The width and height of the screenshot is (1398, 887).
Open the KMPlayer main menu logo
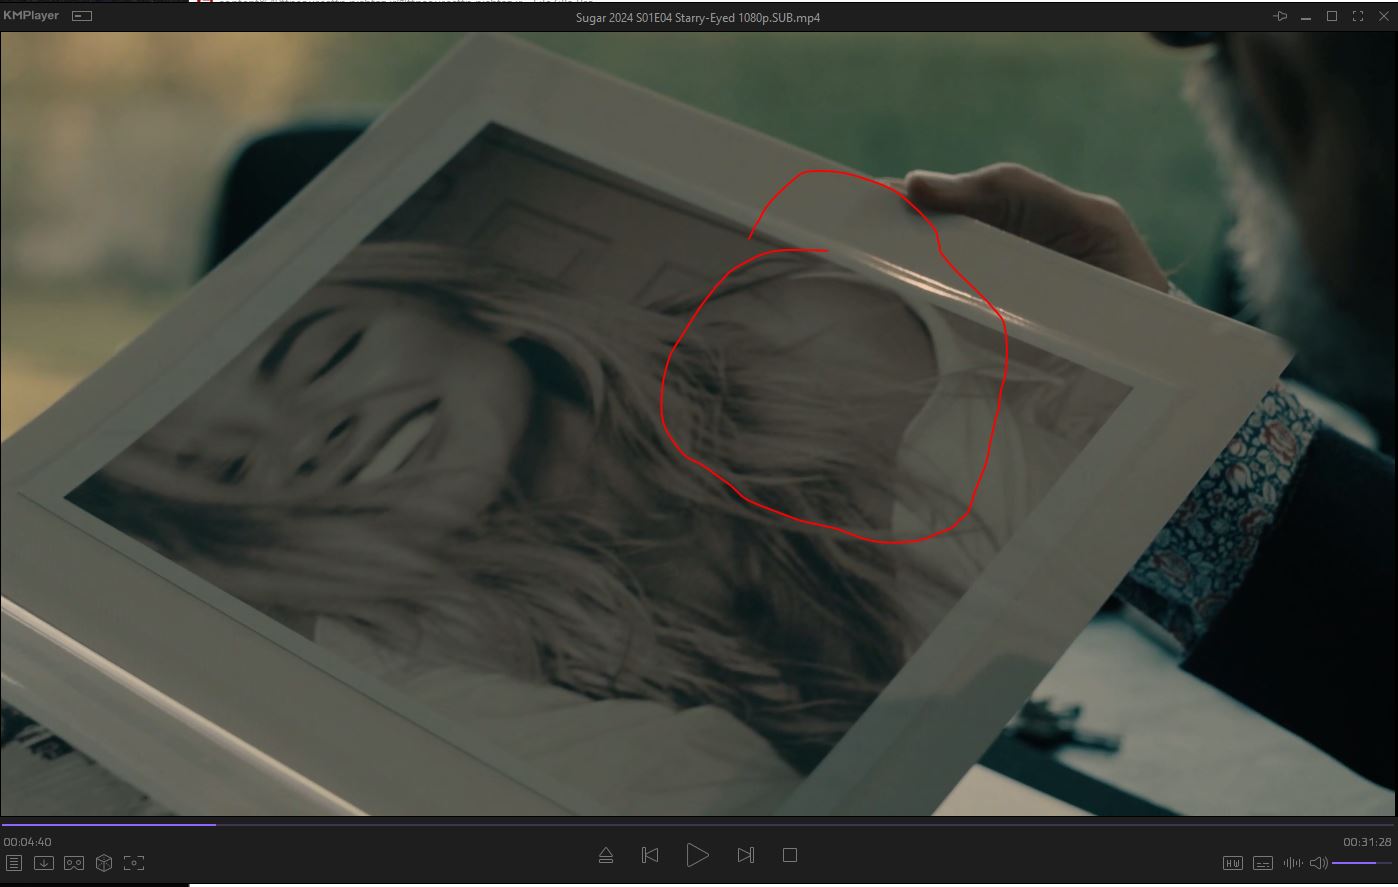pyautogui.click(x=31, y=16)
